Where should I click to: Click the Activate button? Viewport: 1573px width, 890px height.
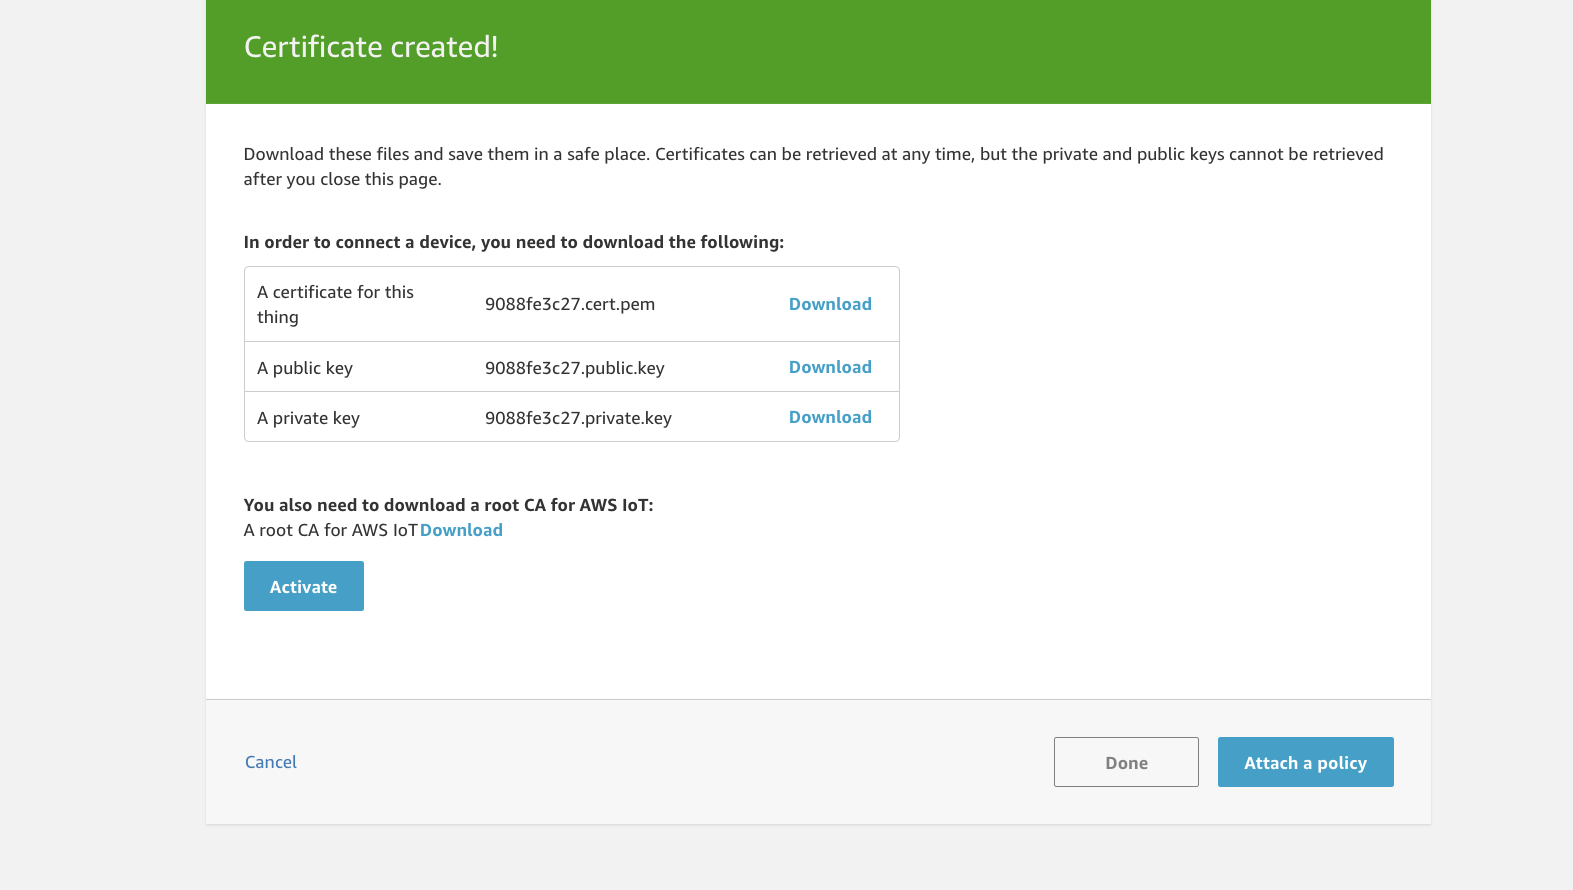pyautogui.click(x=304, y=586)
